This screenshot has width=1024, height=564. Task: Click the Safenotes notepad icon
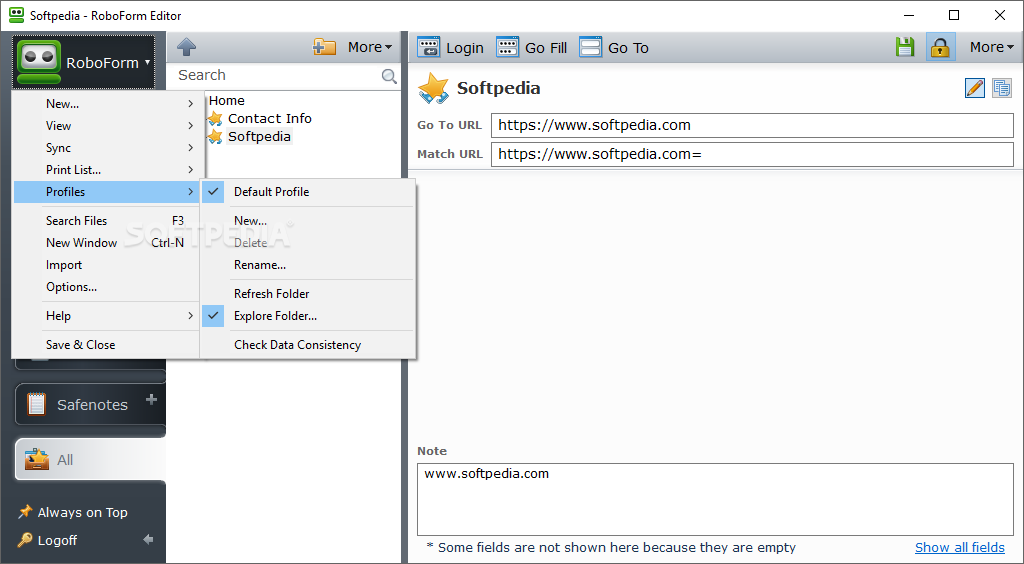coord(37,405)
